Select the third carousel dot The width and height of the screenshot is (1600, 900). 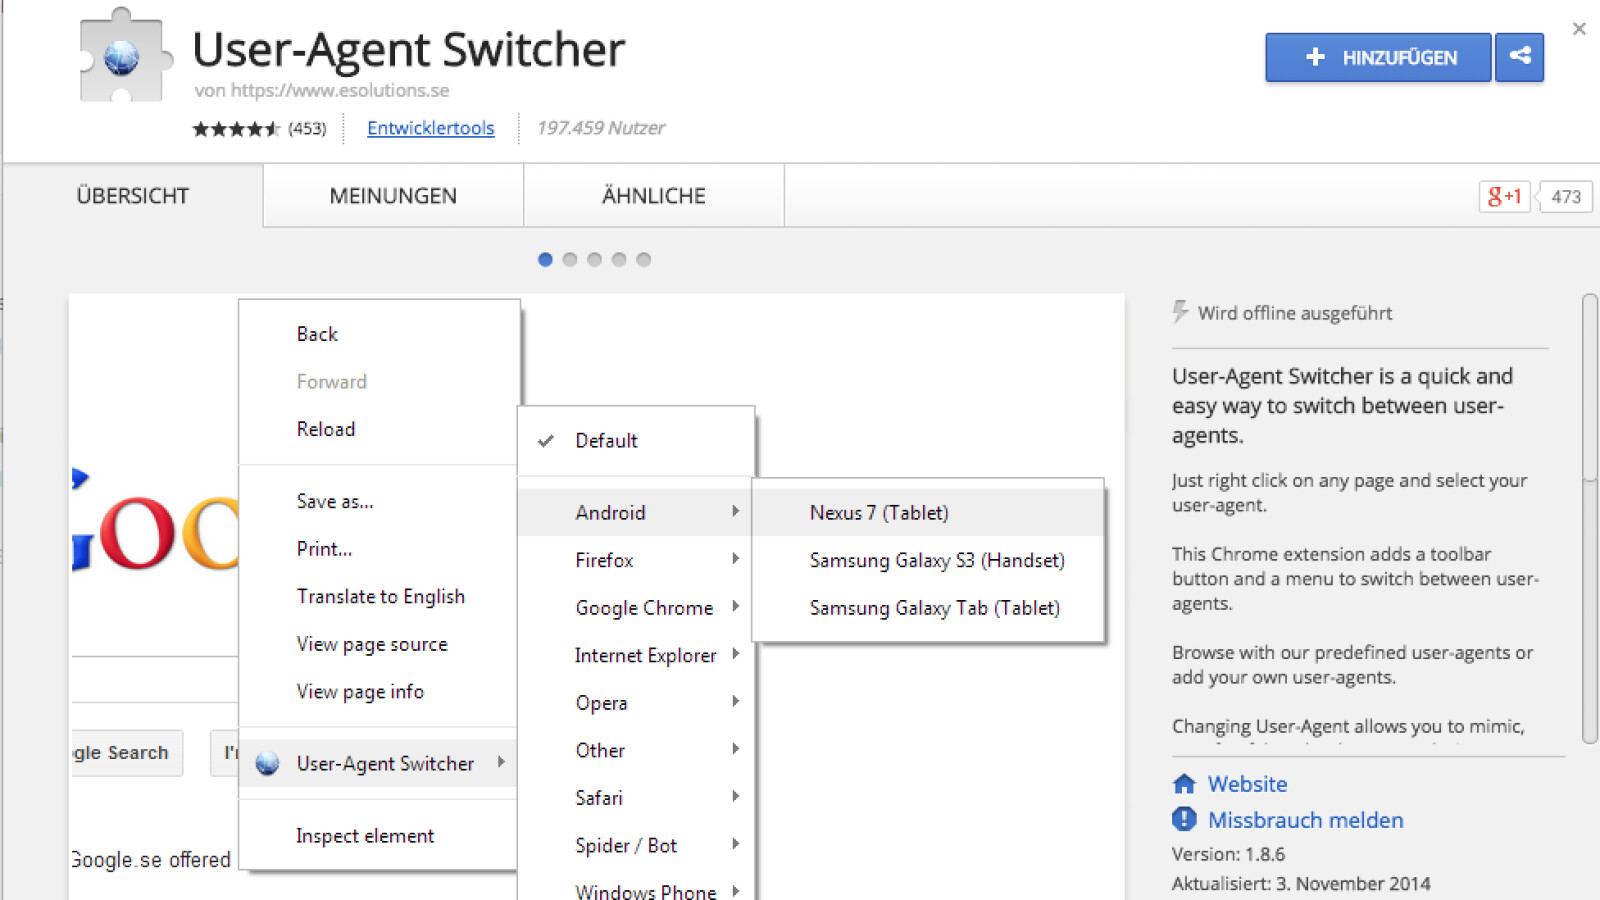click(595, 260)
